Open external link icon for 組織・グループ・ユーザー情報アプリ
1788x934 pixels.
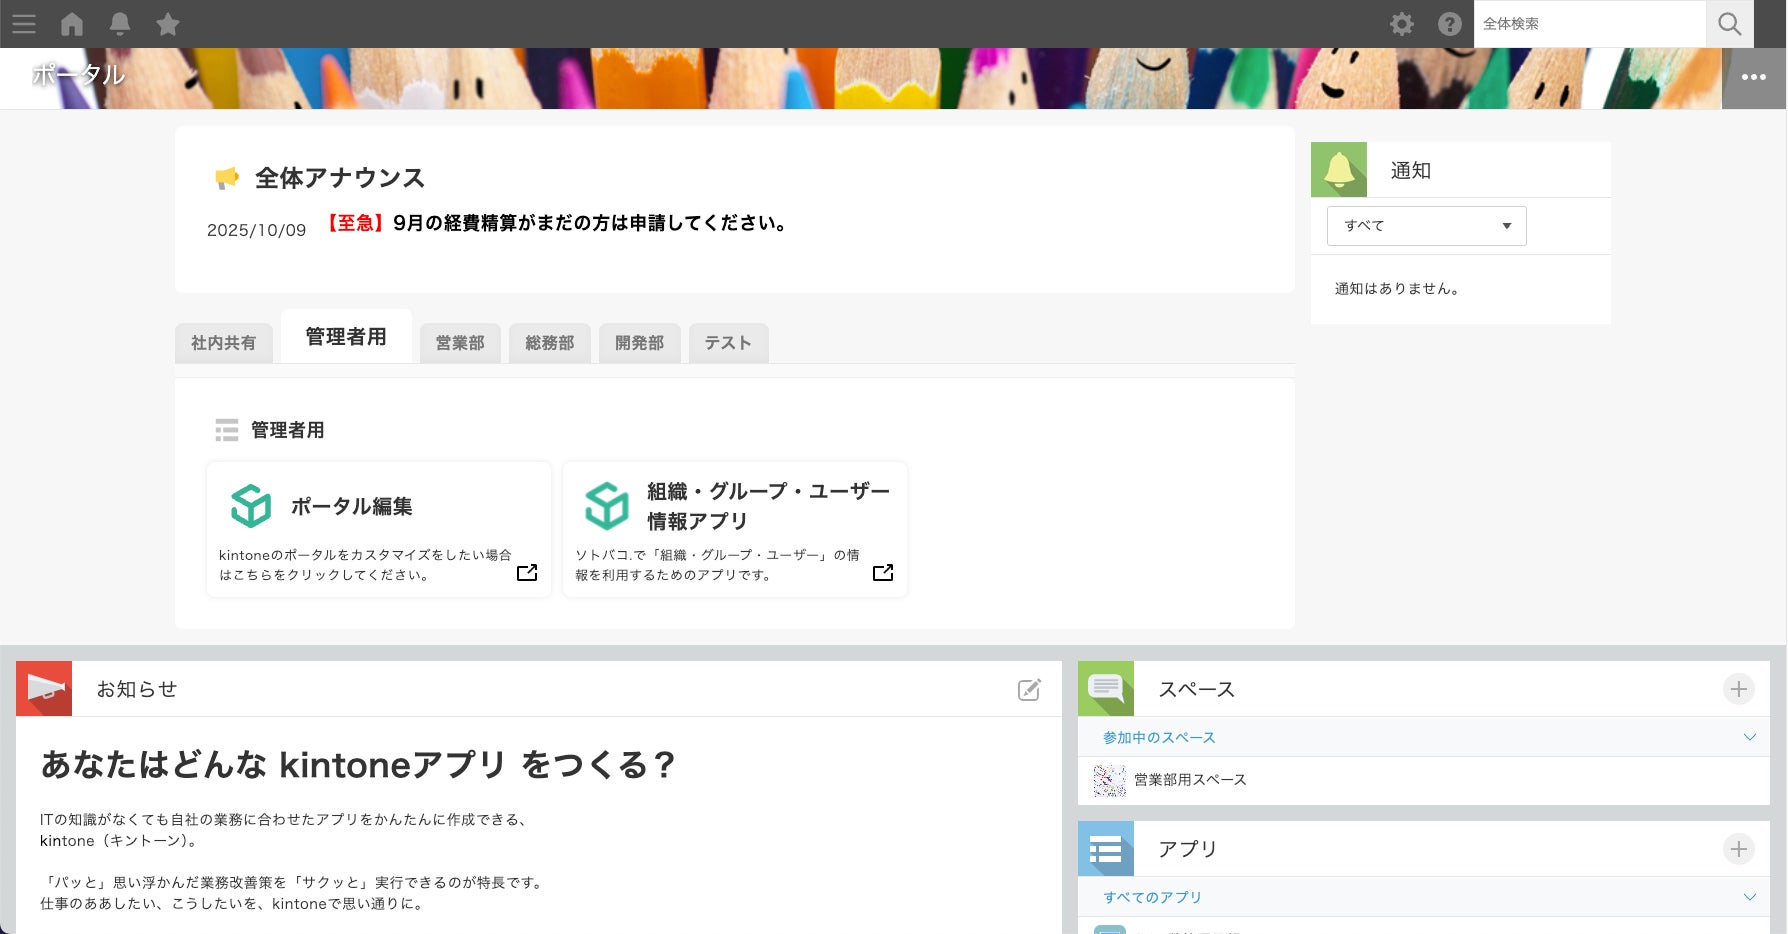[883, 573]
